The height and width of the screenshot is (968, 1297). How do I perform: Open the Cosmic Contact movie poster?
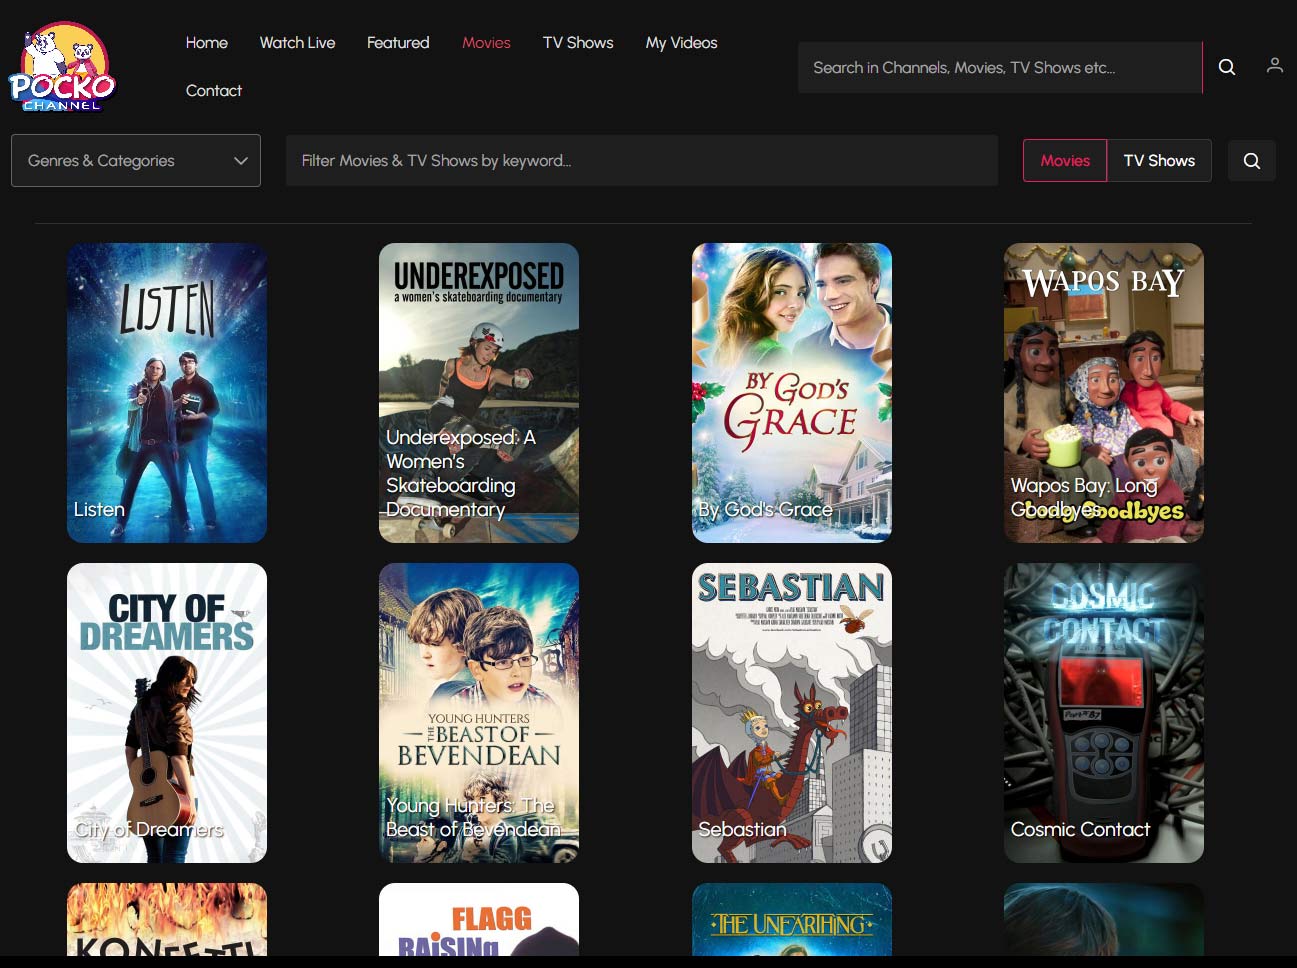tap(1104, 713)
